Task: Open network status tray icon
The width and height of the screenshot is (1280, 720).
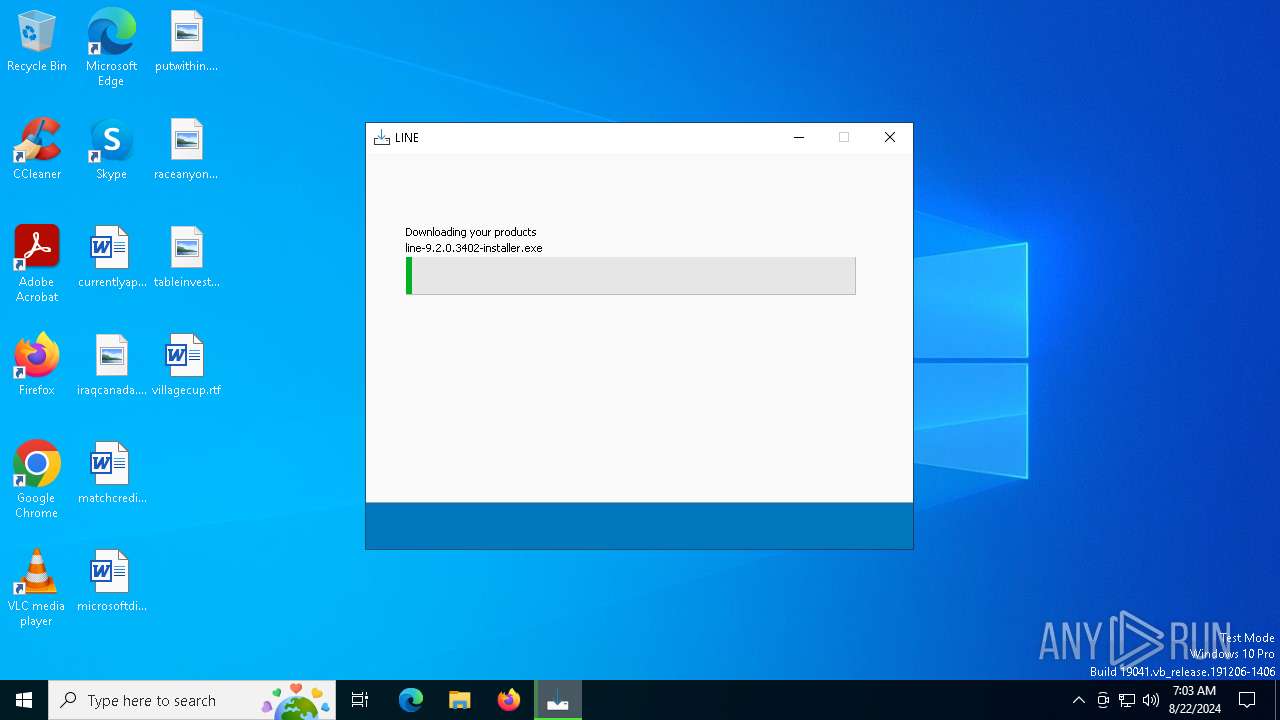Action: (1127, 700)
